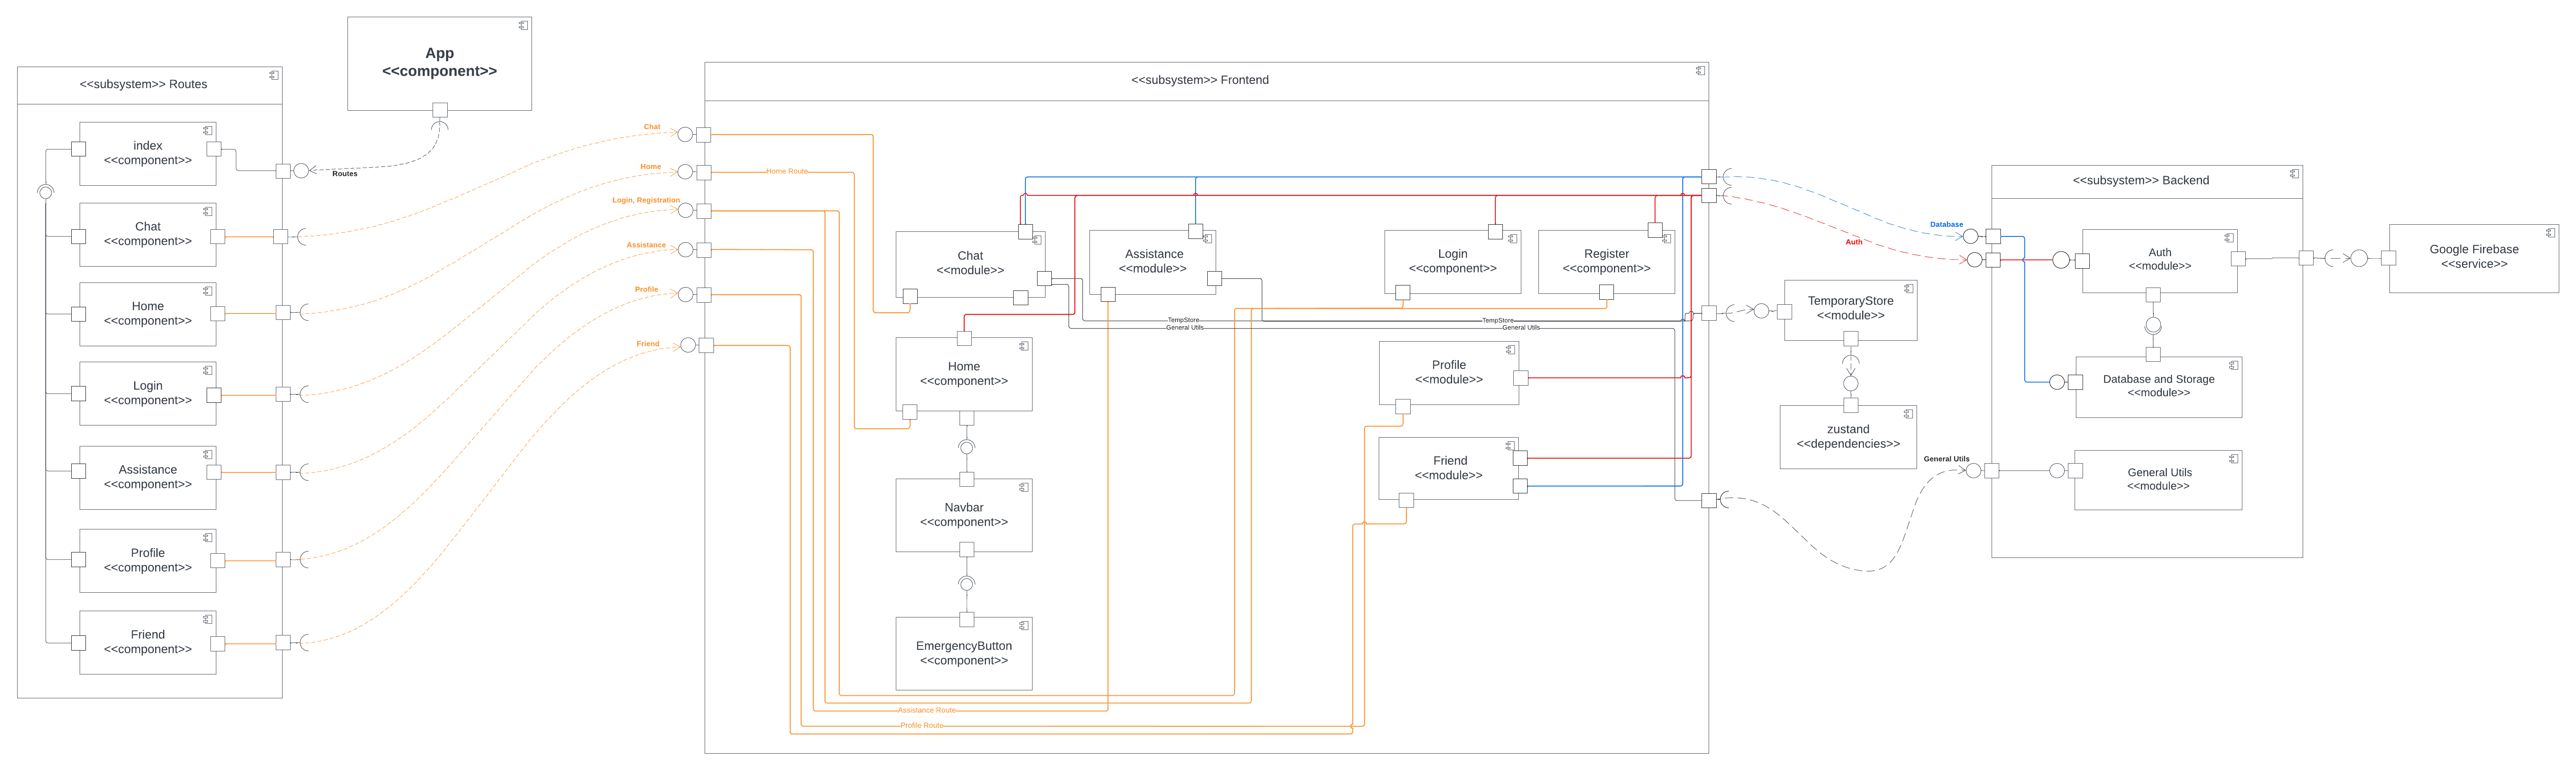
Task: Click the component icon on the Chat module in Frontend
Action: (1038, 240)
